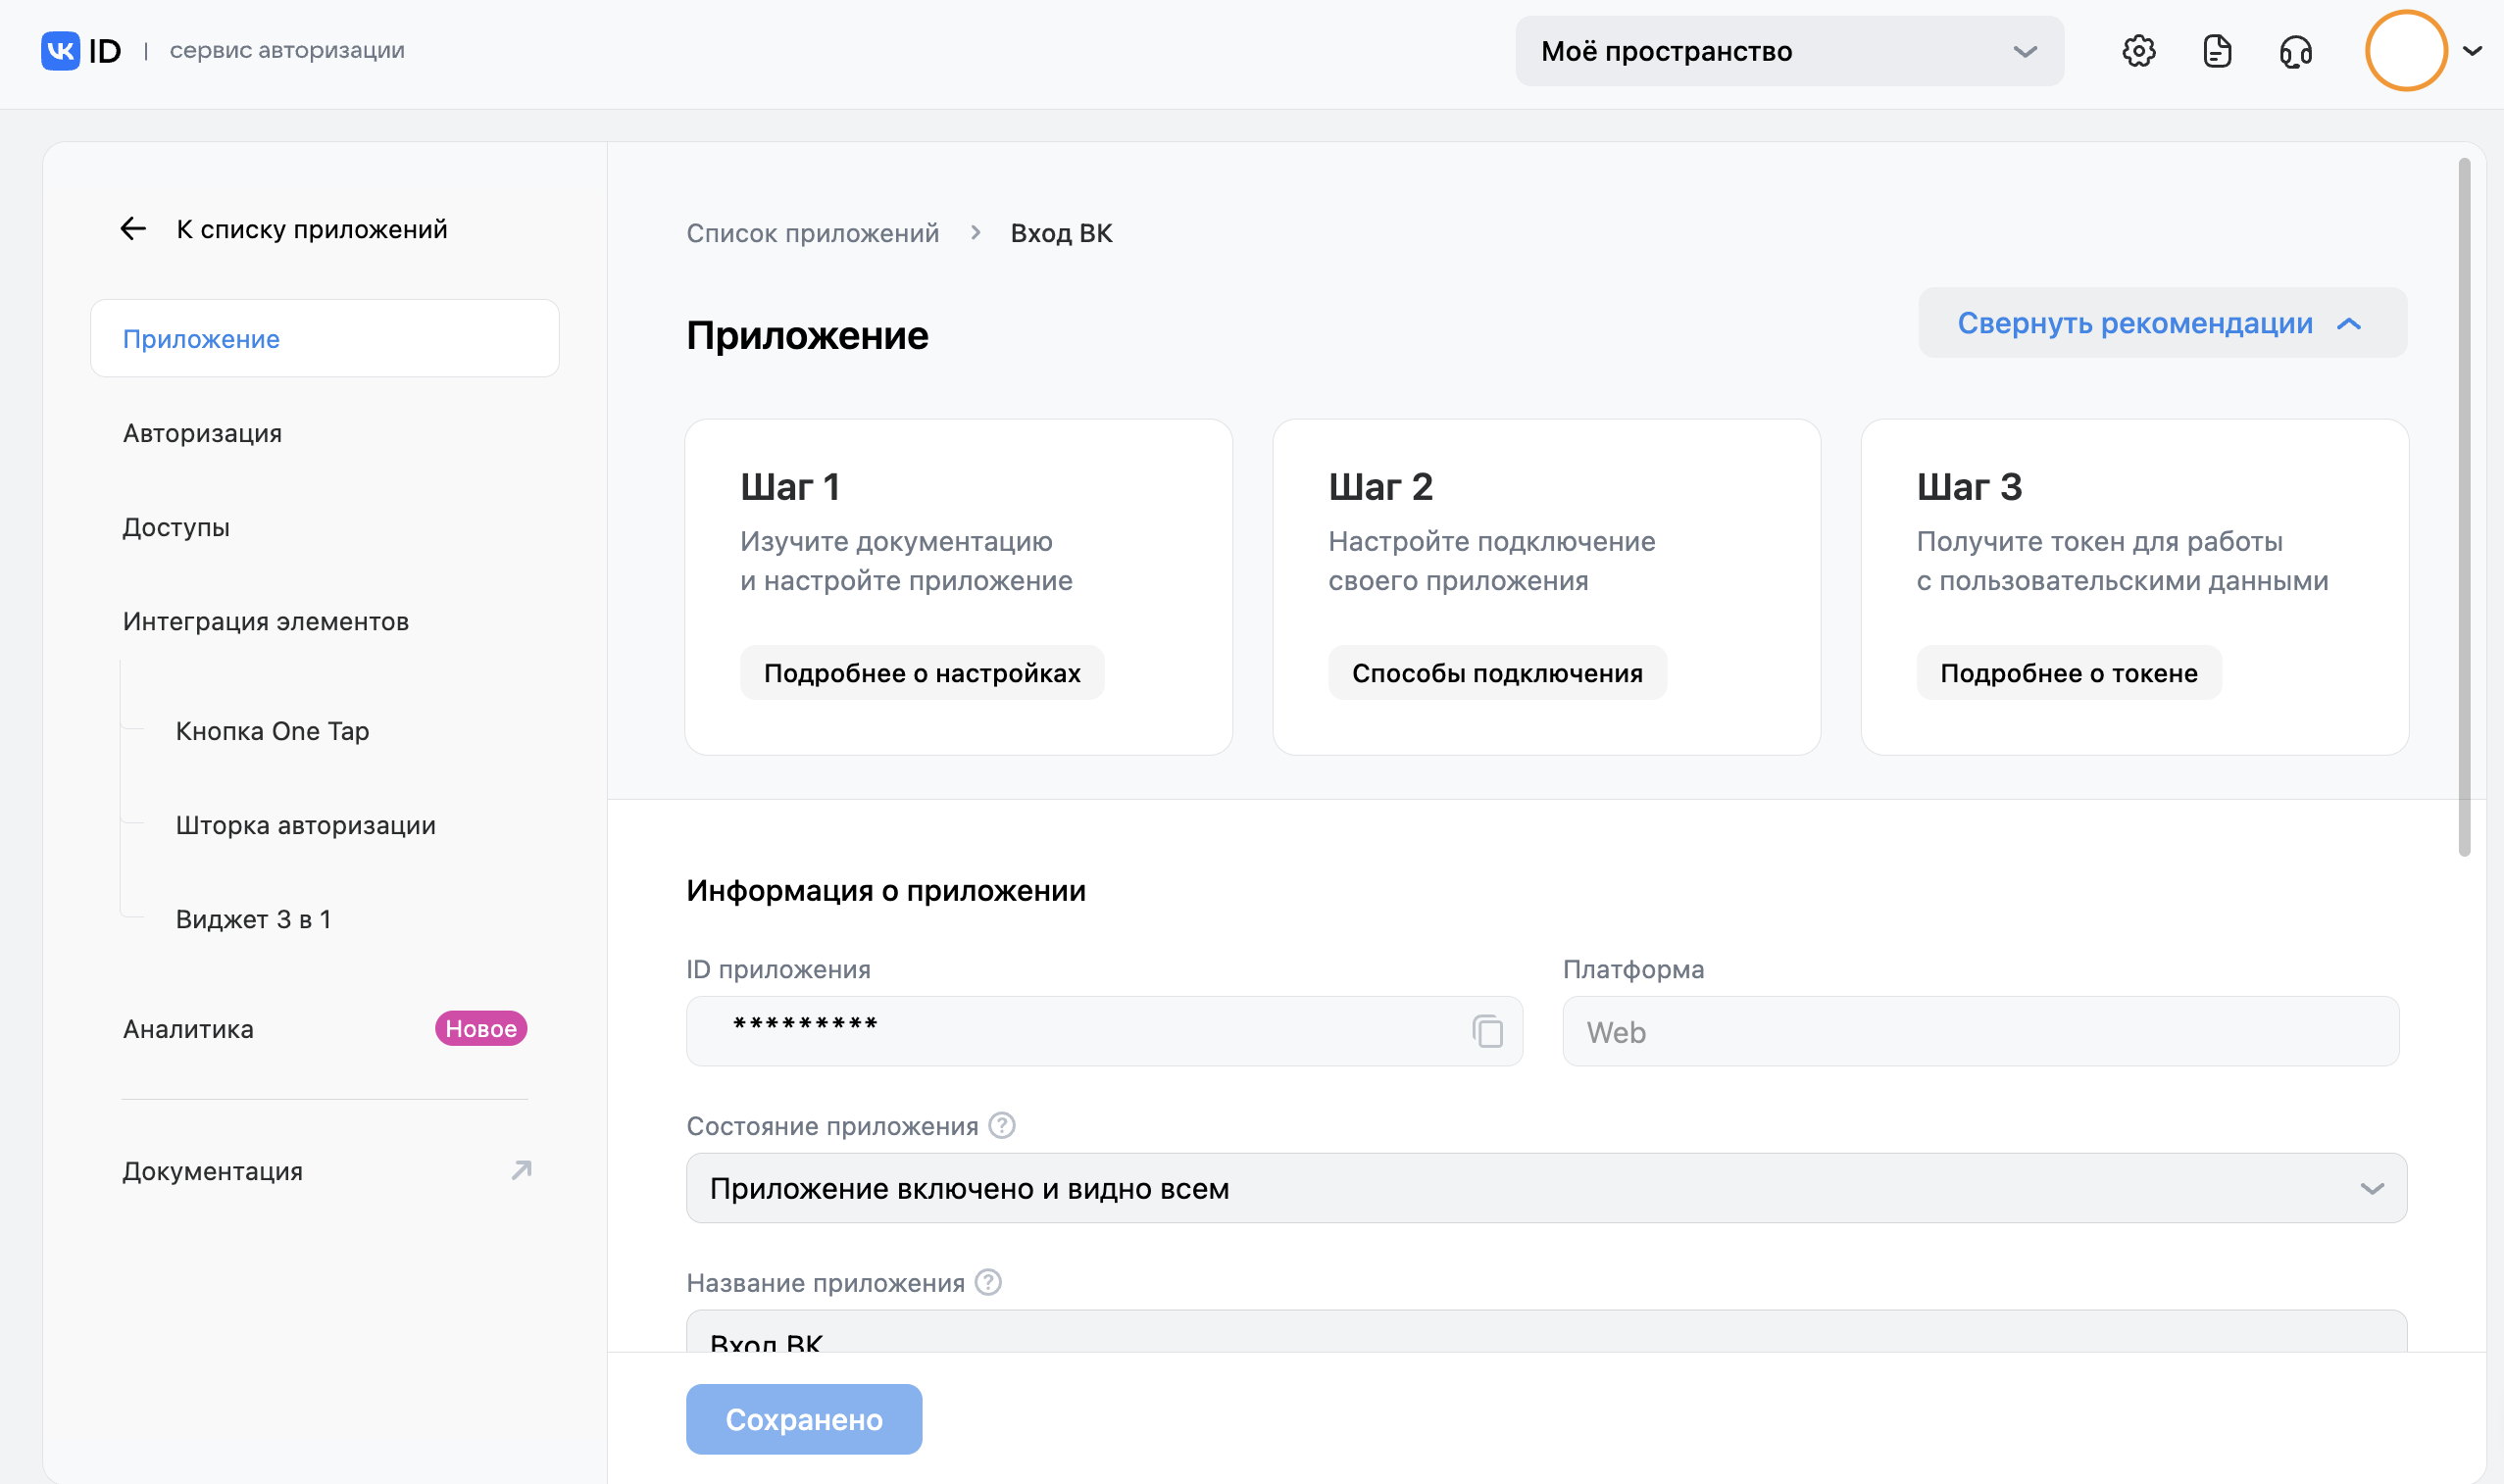Open settings gear icon in header
2504x1484 pixels.
tap(2138, 51)
